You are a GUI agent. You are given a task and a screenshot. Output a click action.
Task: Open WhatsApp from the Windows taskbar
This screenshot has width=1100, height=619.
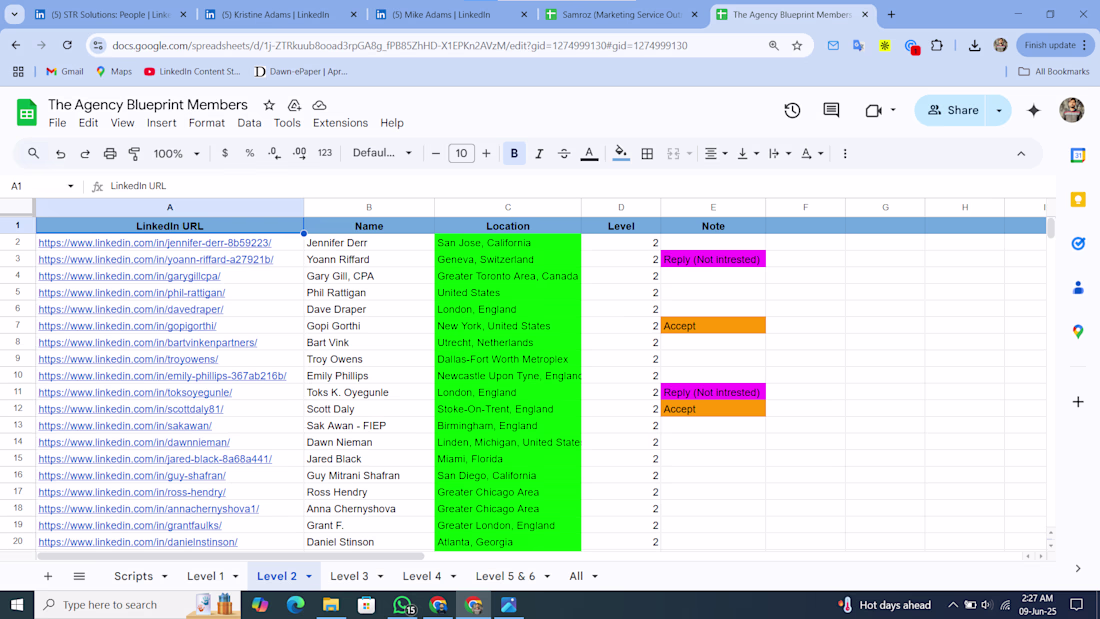click(403, 604)
